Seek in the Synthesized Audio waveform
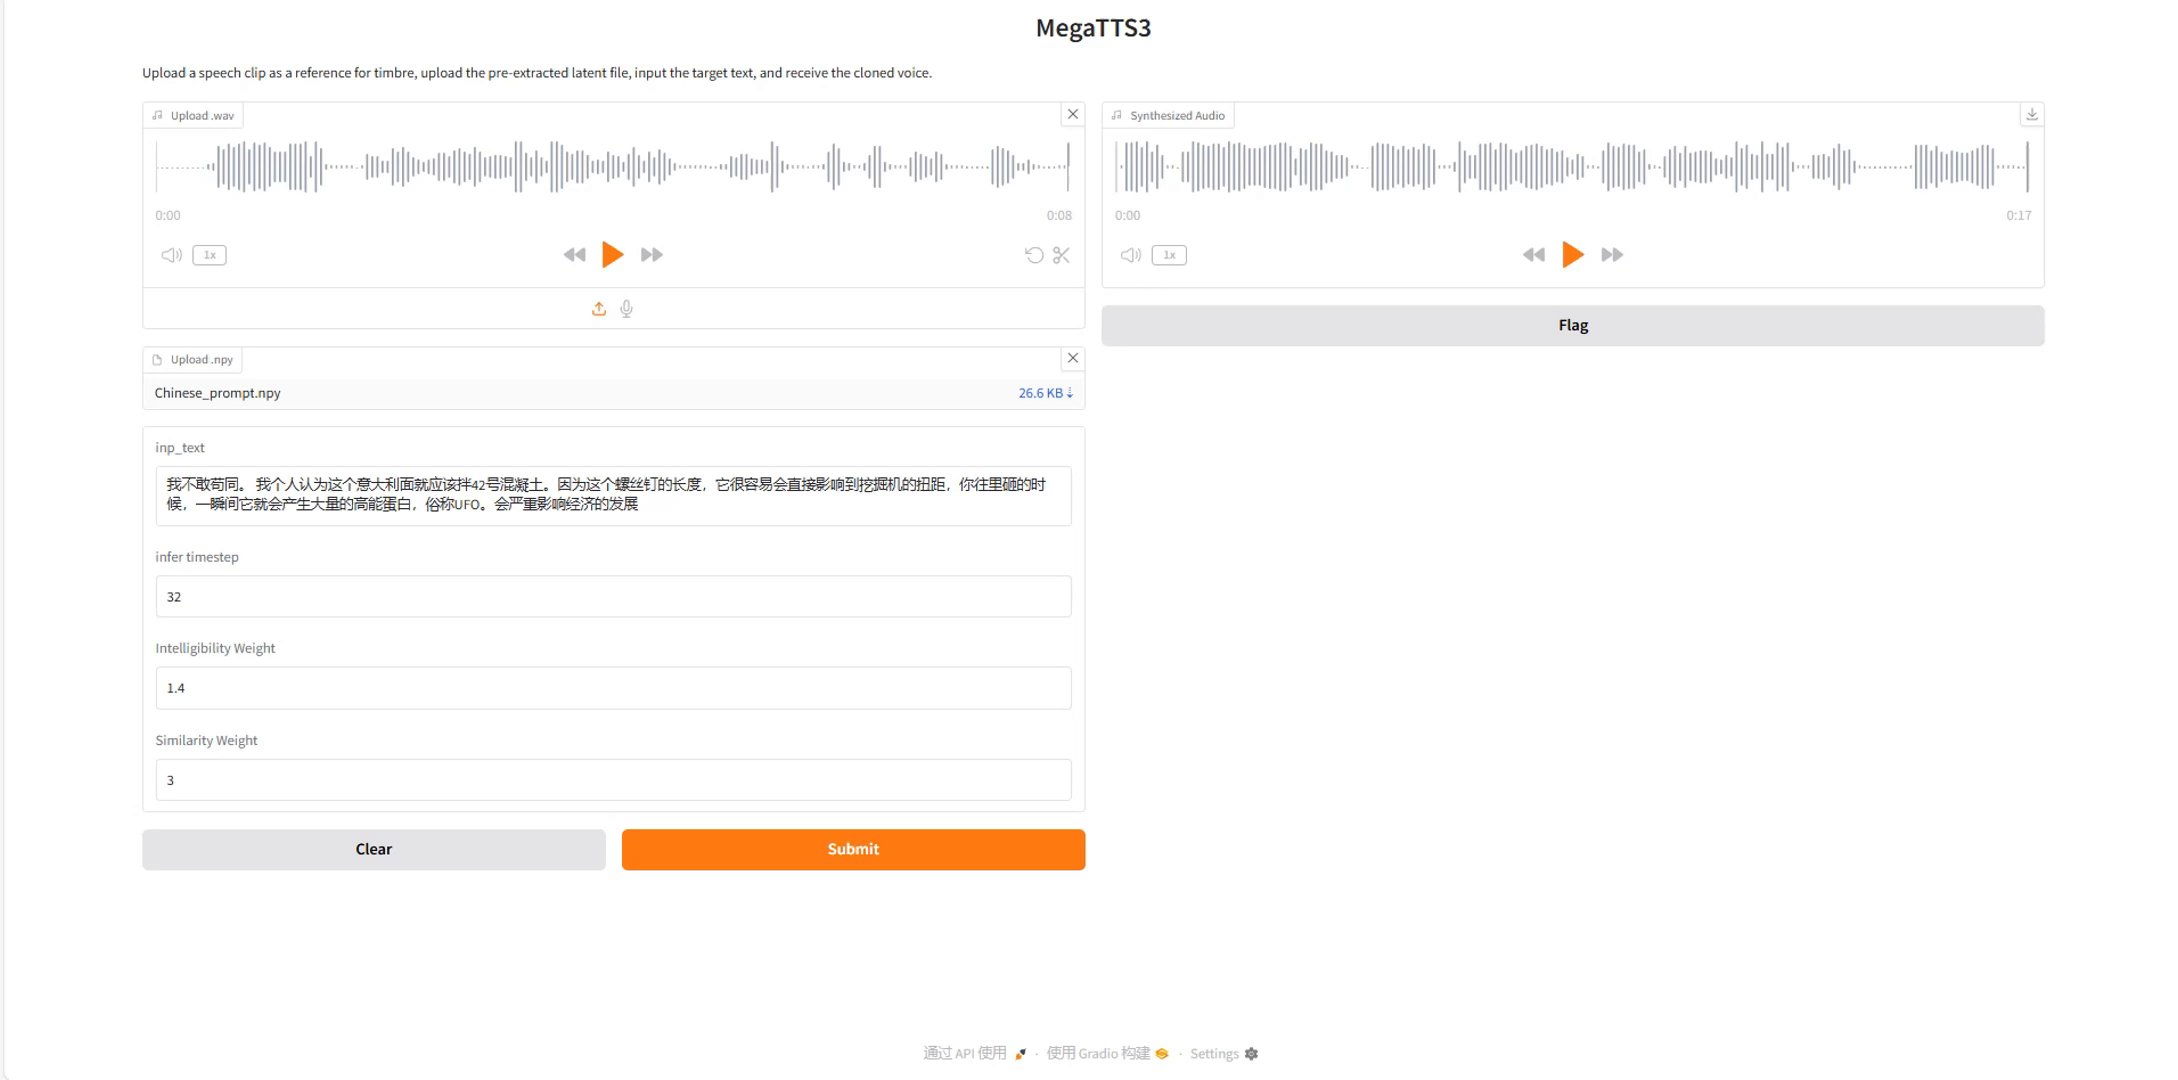 [x=1572, y=166]
